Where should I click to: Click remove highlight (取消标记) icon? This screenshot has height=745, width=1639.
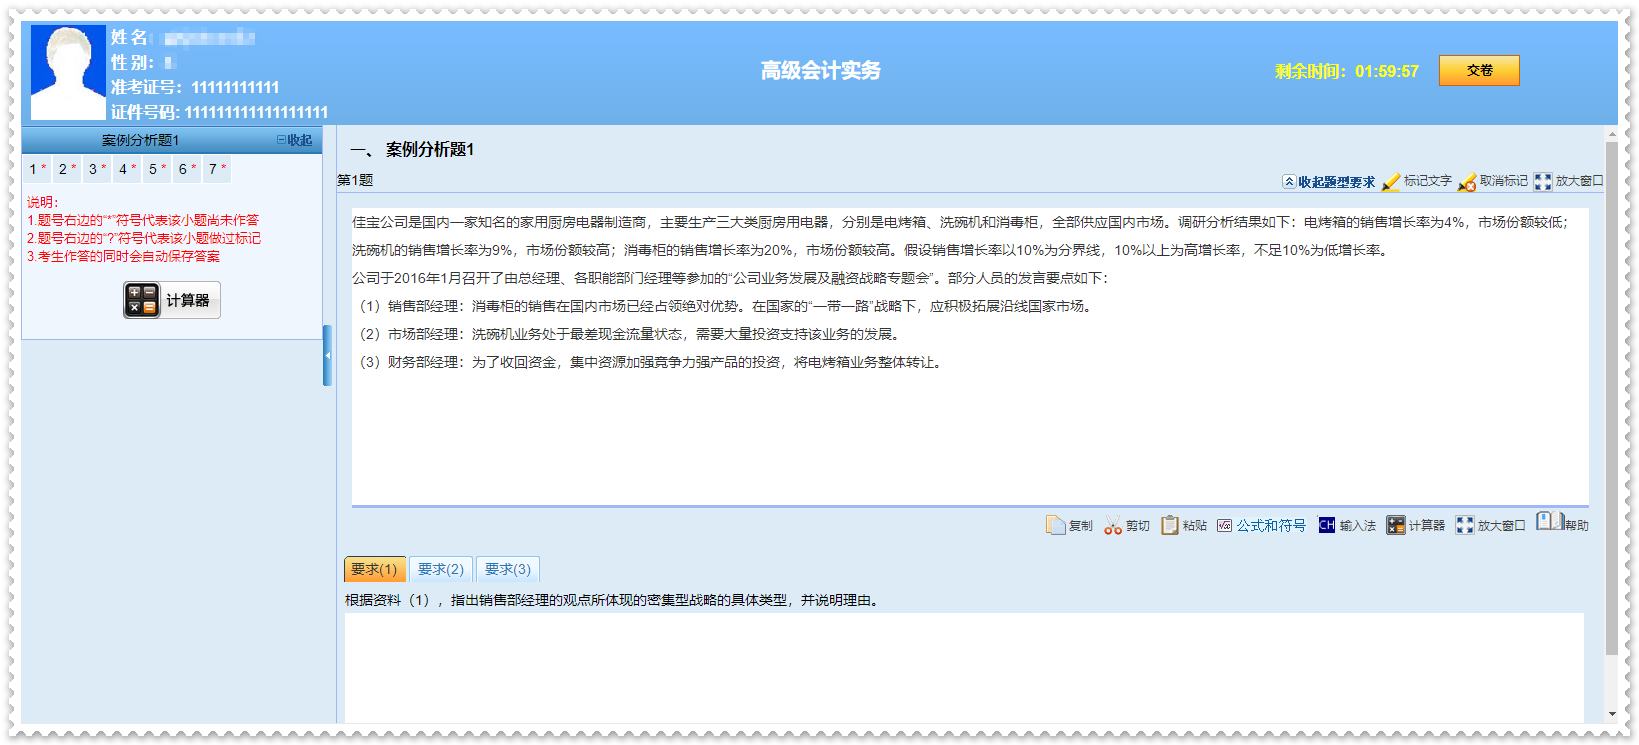[x=1468, y=182]
